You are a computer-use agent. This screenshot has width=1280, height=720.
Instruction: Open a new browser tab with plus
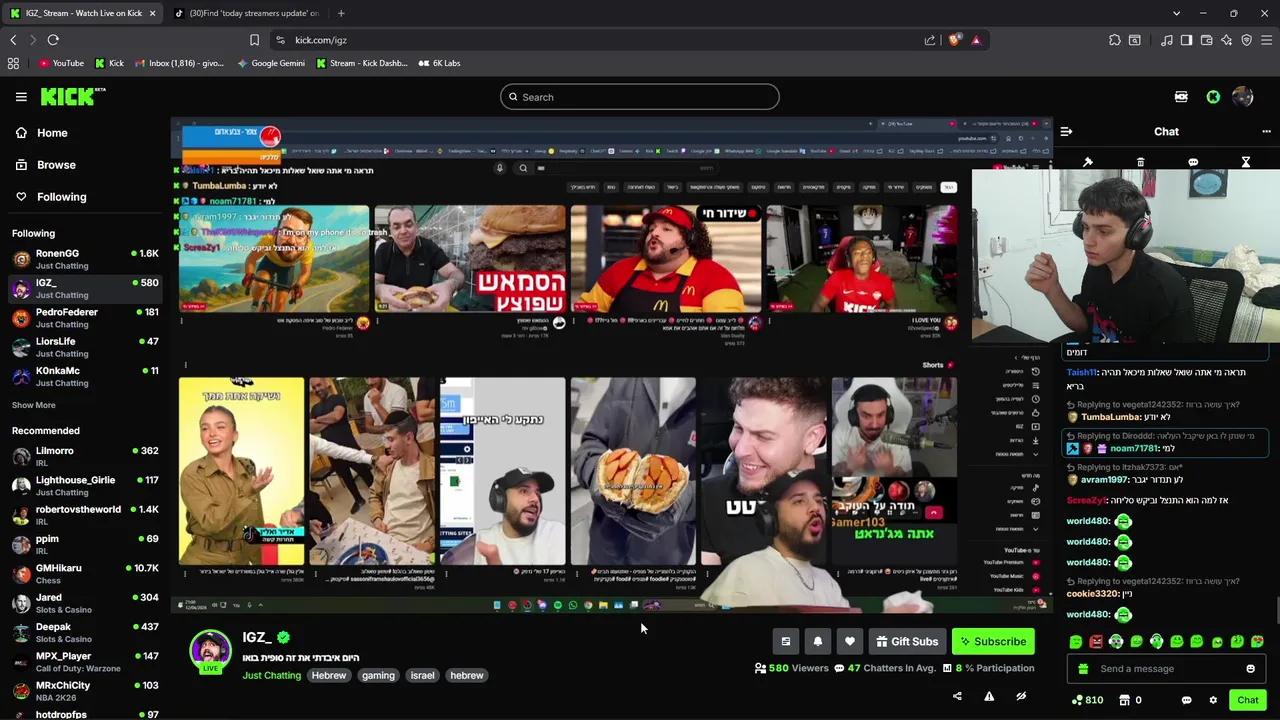[341, 13]
